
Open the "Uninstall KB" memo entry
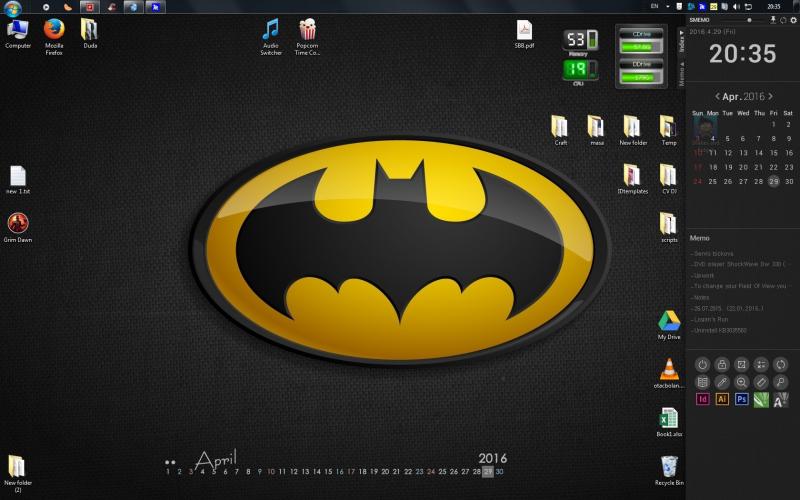719,331
